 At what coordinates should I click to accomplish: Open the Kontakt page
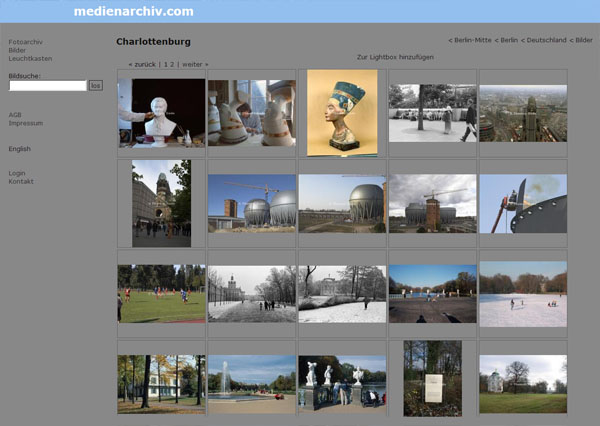(x=21, y=181)
